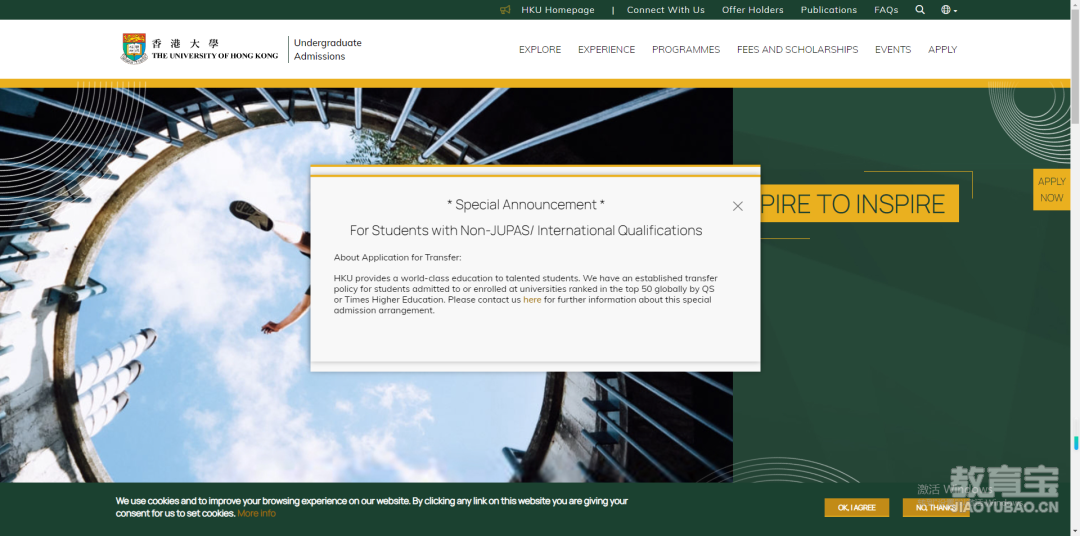Open FEES AND SCHOLARSHIPS menu
1080x536 pixels.
point(798,50)
